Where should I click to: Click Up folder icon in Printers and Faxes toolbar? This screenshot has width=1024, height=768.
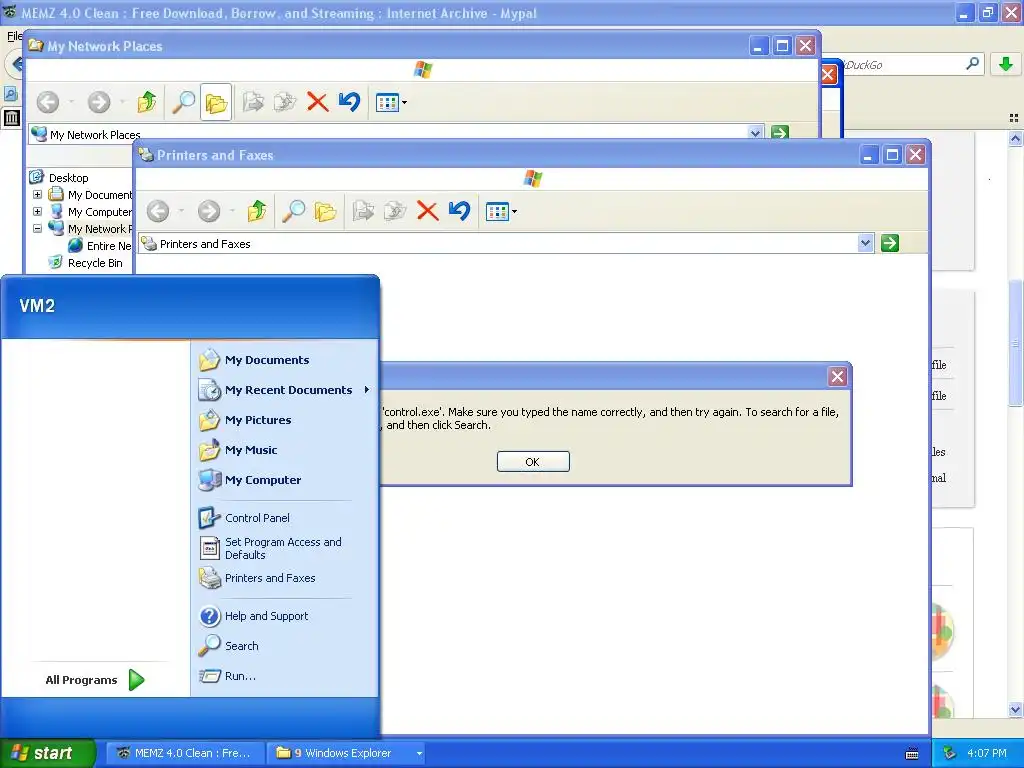257,211
